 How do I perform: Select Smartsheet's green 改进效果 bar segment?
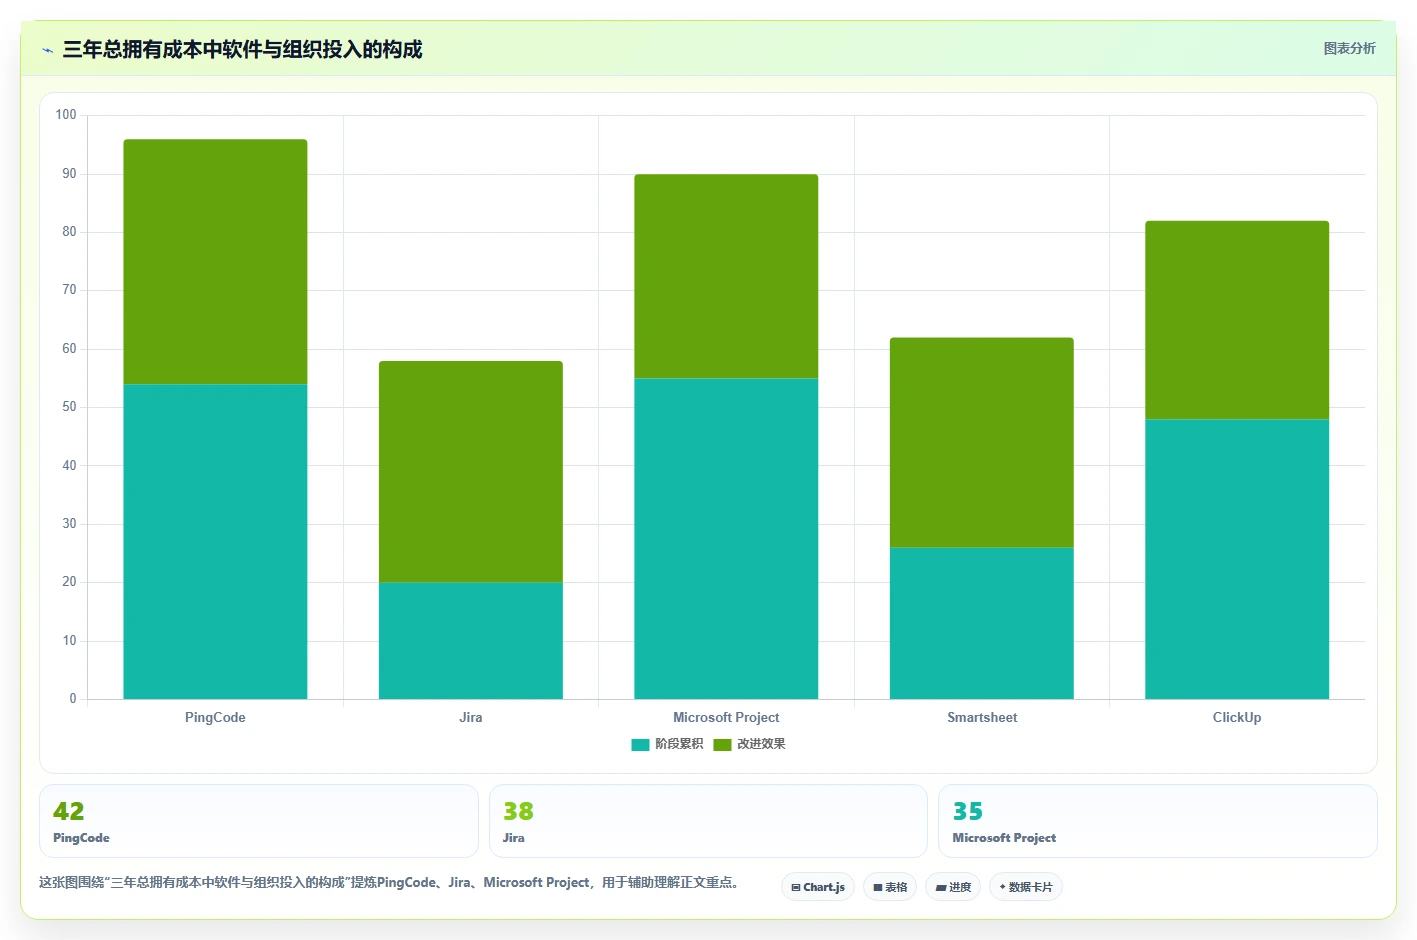coord(982,442)
